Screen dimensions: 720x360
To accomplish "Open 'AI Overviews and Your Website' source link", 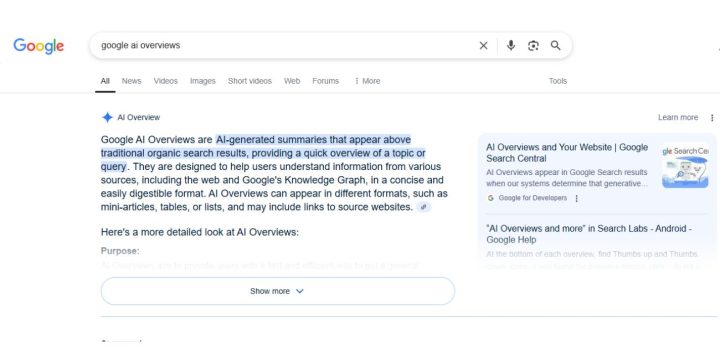I will 567,153.
